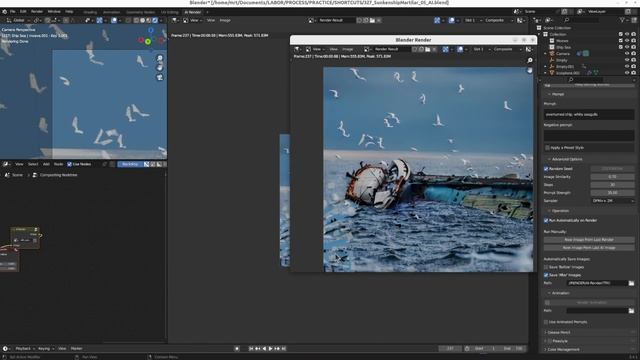Toggle Save 'Before' Images checkbox
This screenshot has height=360, width=640.
point(546,267)
